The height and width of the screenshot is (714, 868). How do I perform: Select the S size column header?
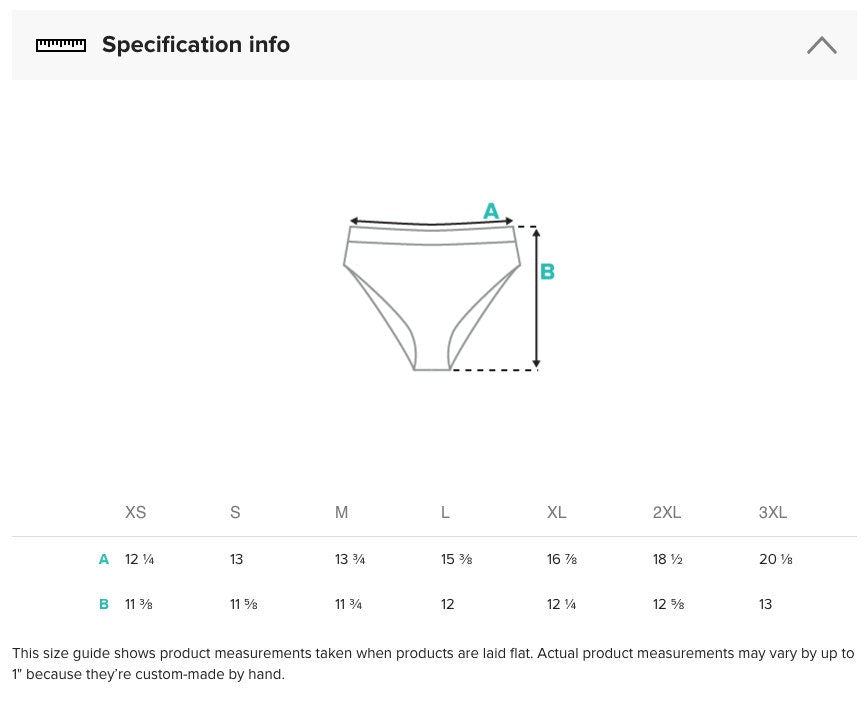pyautogui.click(x=235, y=512)
